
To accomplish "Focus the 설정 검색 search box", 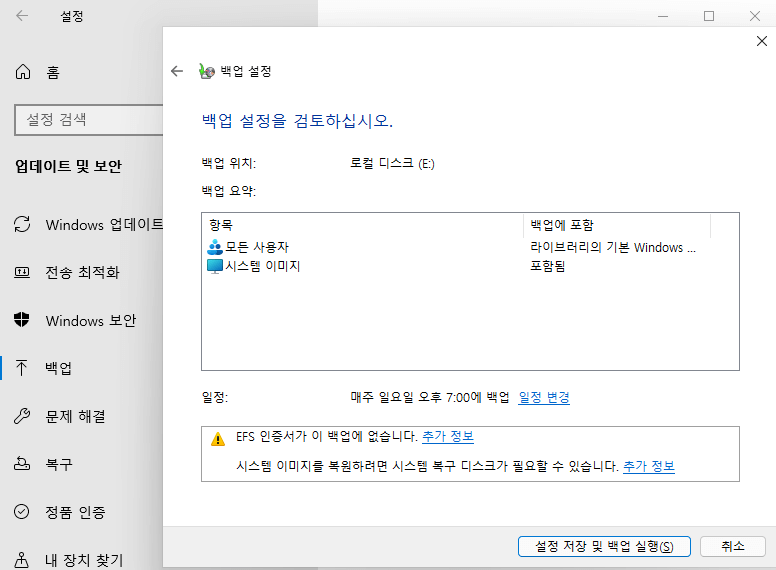I will tap(89, 120).
